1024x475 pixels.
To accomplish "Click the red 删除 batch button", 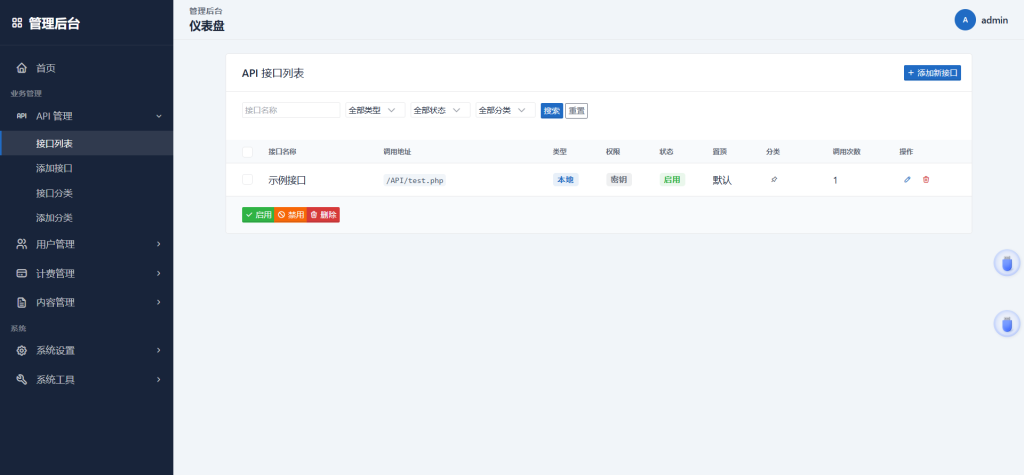I will pyautogui.click(x=323, y=215).
